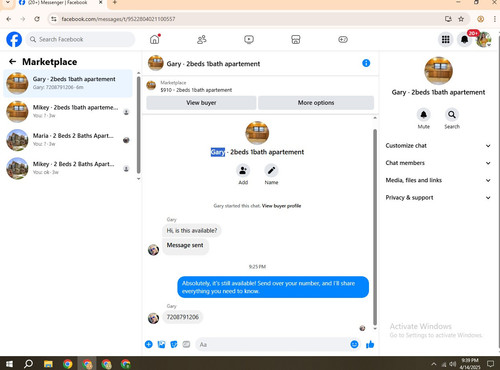The width and height of the screenshot is (500, 370).
Task: Open Maria 2 Beds 2 Baths conversation
Action: coord(68,140)
